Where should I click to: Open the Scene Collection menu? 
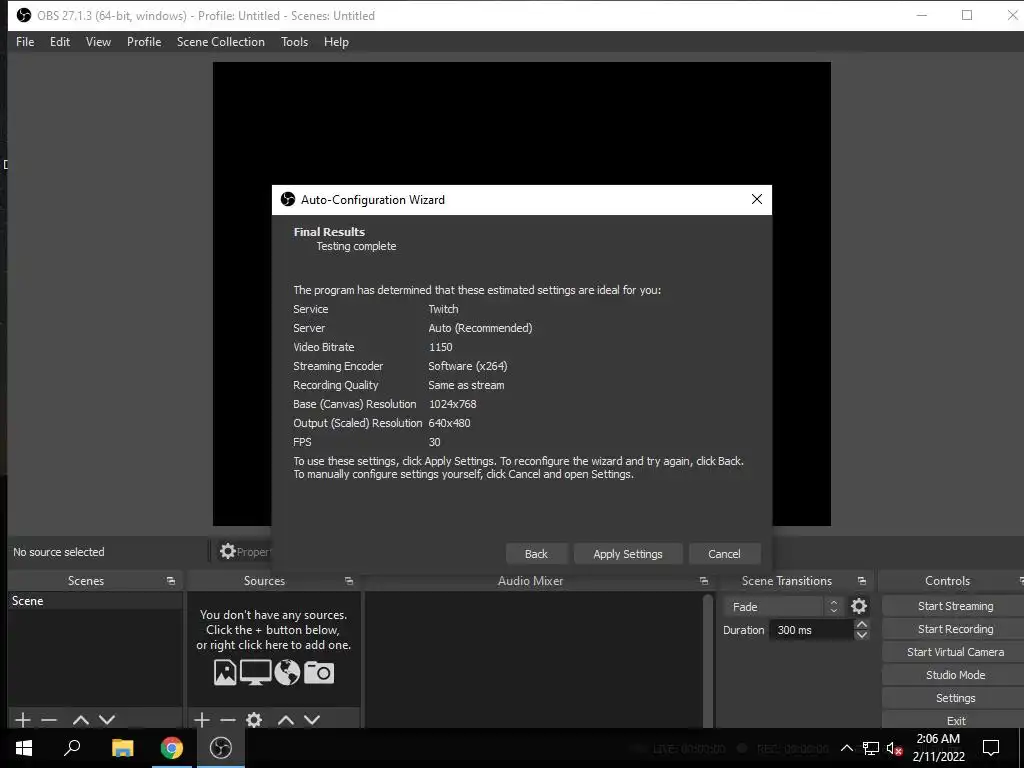pos(221,42)
